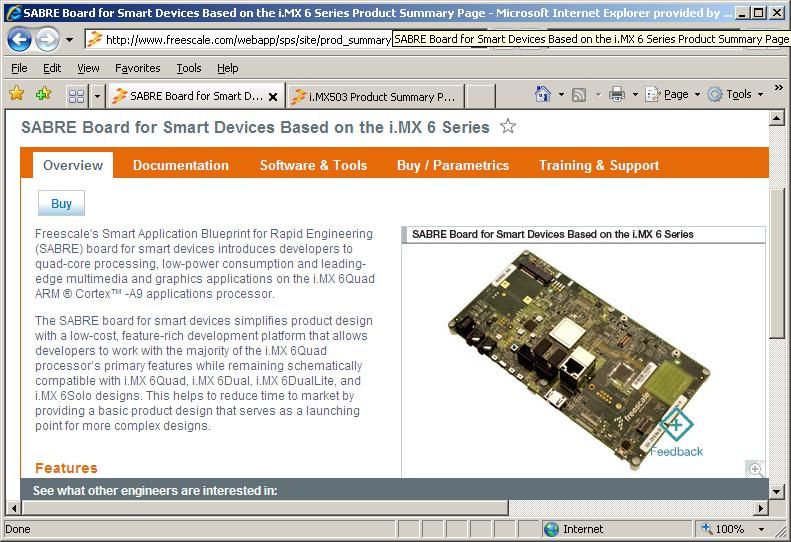The width and height of the screenshot is (791, 542).
Task: Switch to the Documentation tab
Action: 181,165
